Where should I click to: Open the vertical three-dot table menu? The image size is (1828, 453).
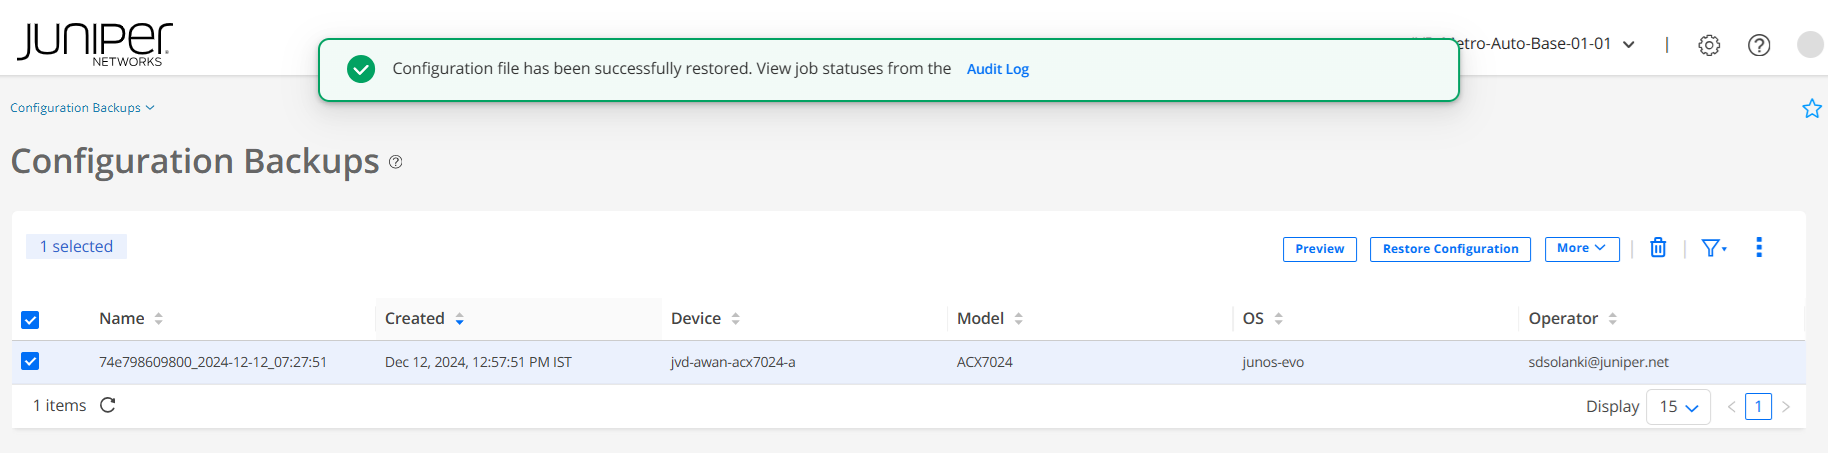(1759, 248)
